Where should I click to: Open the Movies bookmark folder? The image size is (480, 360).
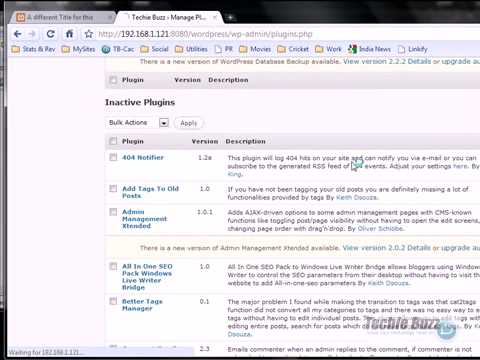click(x=255, y=49)
